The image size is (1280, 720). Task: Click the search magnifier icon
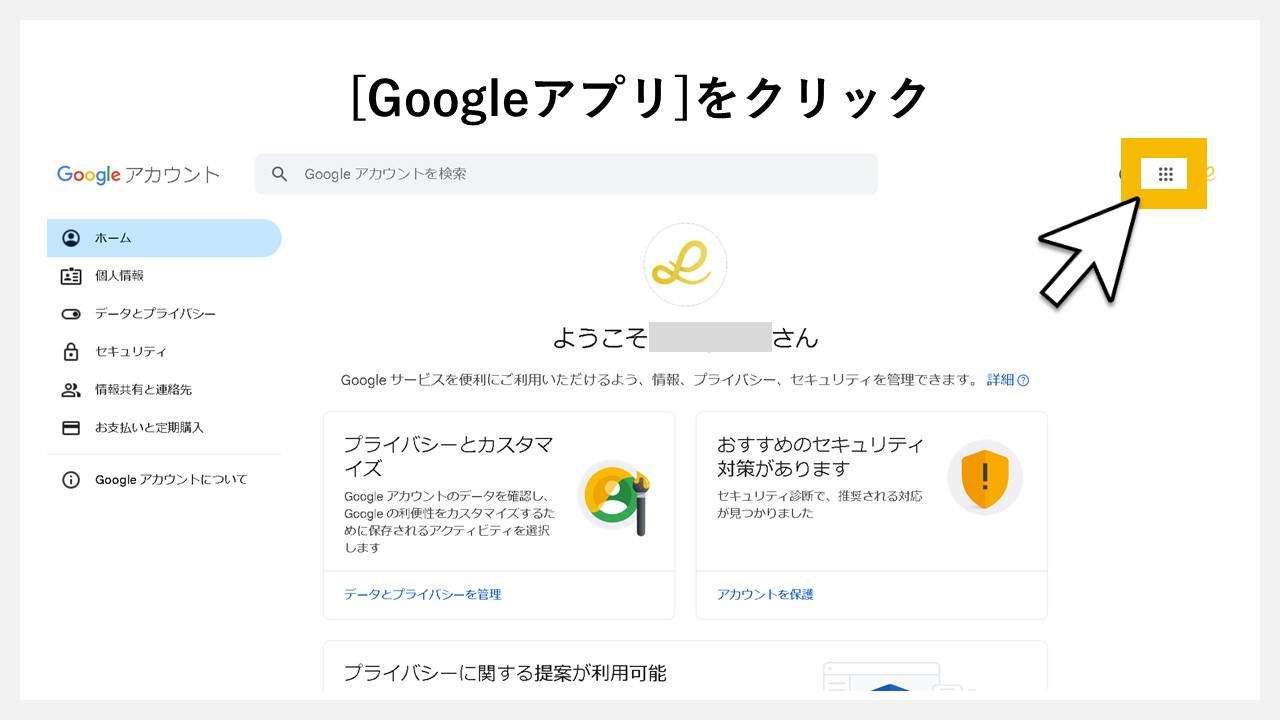[x=280, y=173]
